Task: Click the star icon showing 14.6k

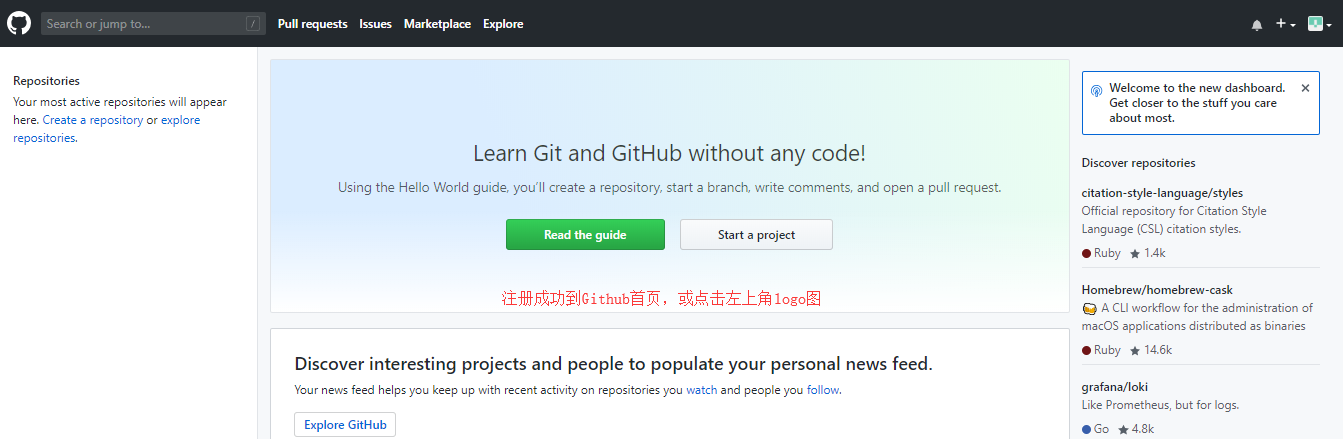Action: tap(1135, 351)
